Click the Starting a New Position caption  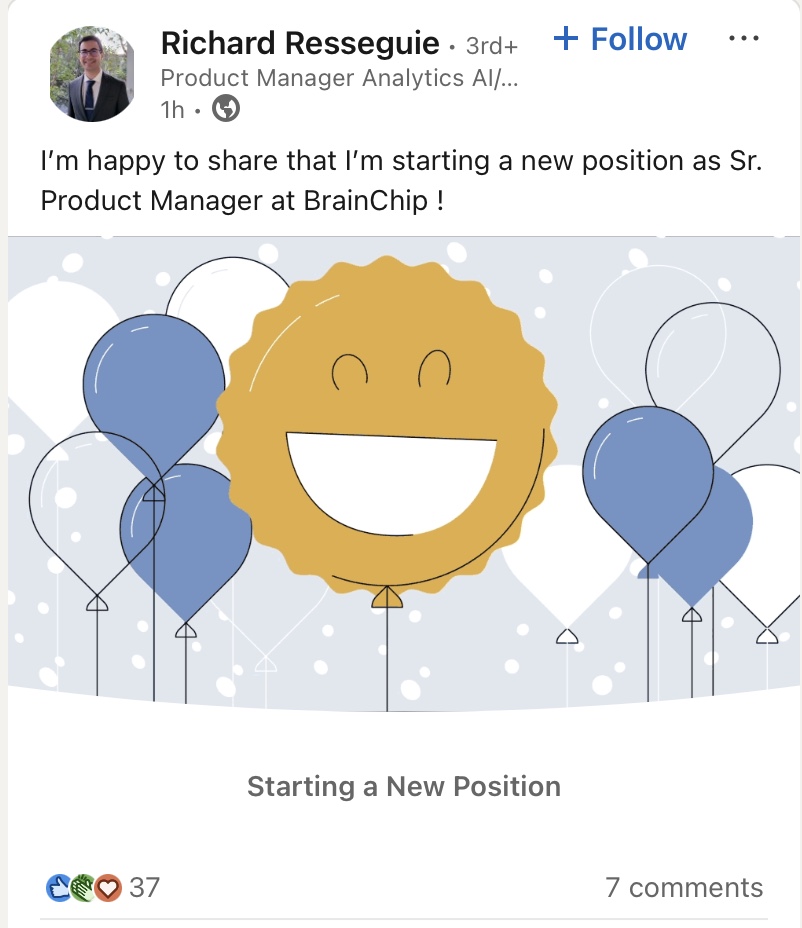click(x=403, y=786)
